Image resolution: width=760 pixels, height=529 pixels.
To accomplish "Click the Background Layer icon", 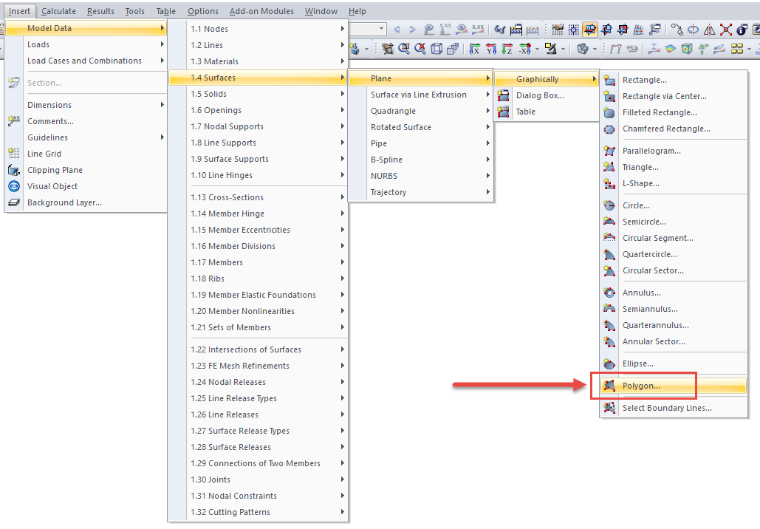I will (14, 203).
